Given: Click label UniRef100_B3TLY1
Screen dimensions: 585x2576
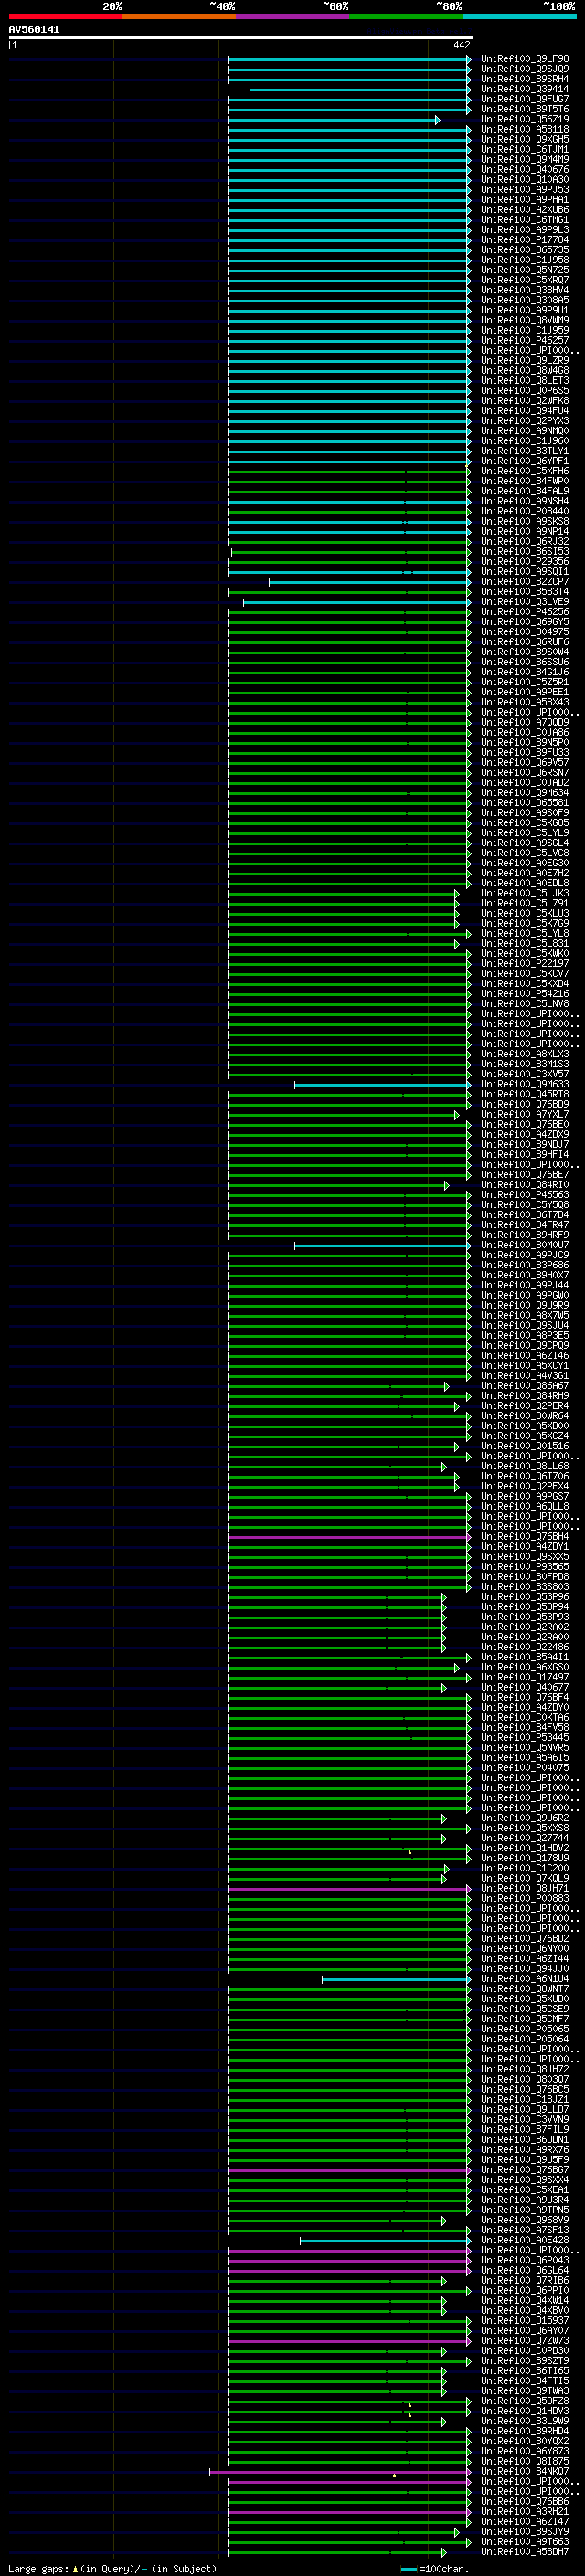Looking at the screenshot, I should (525, 451).
